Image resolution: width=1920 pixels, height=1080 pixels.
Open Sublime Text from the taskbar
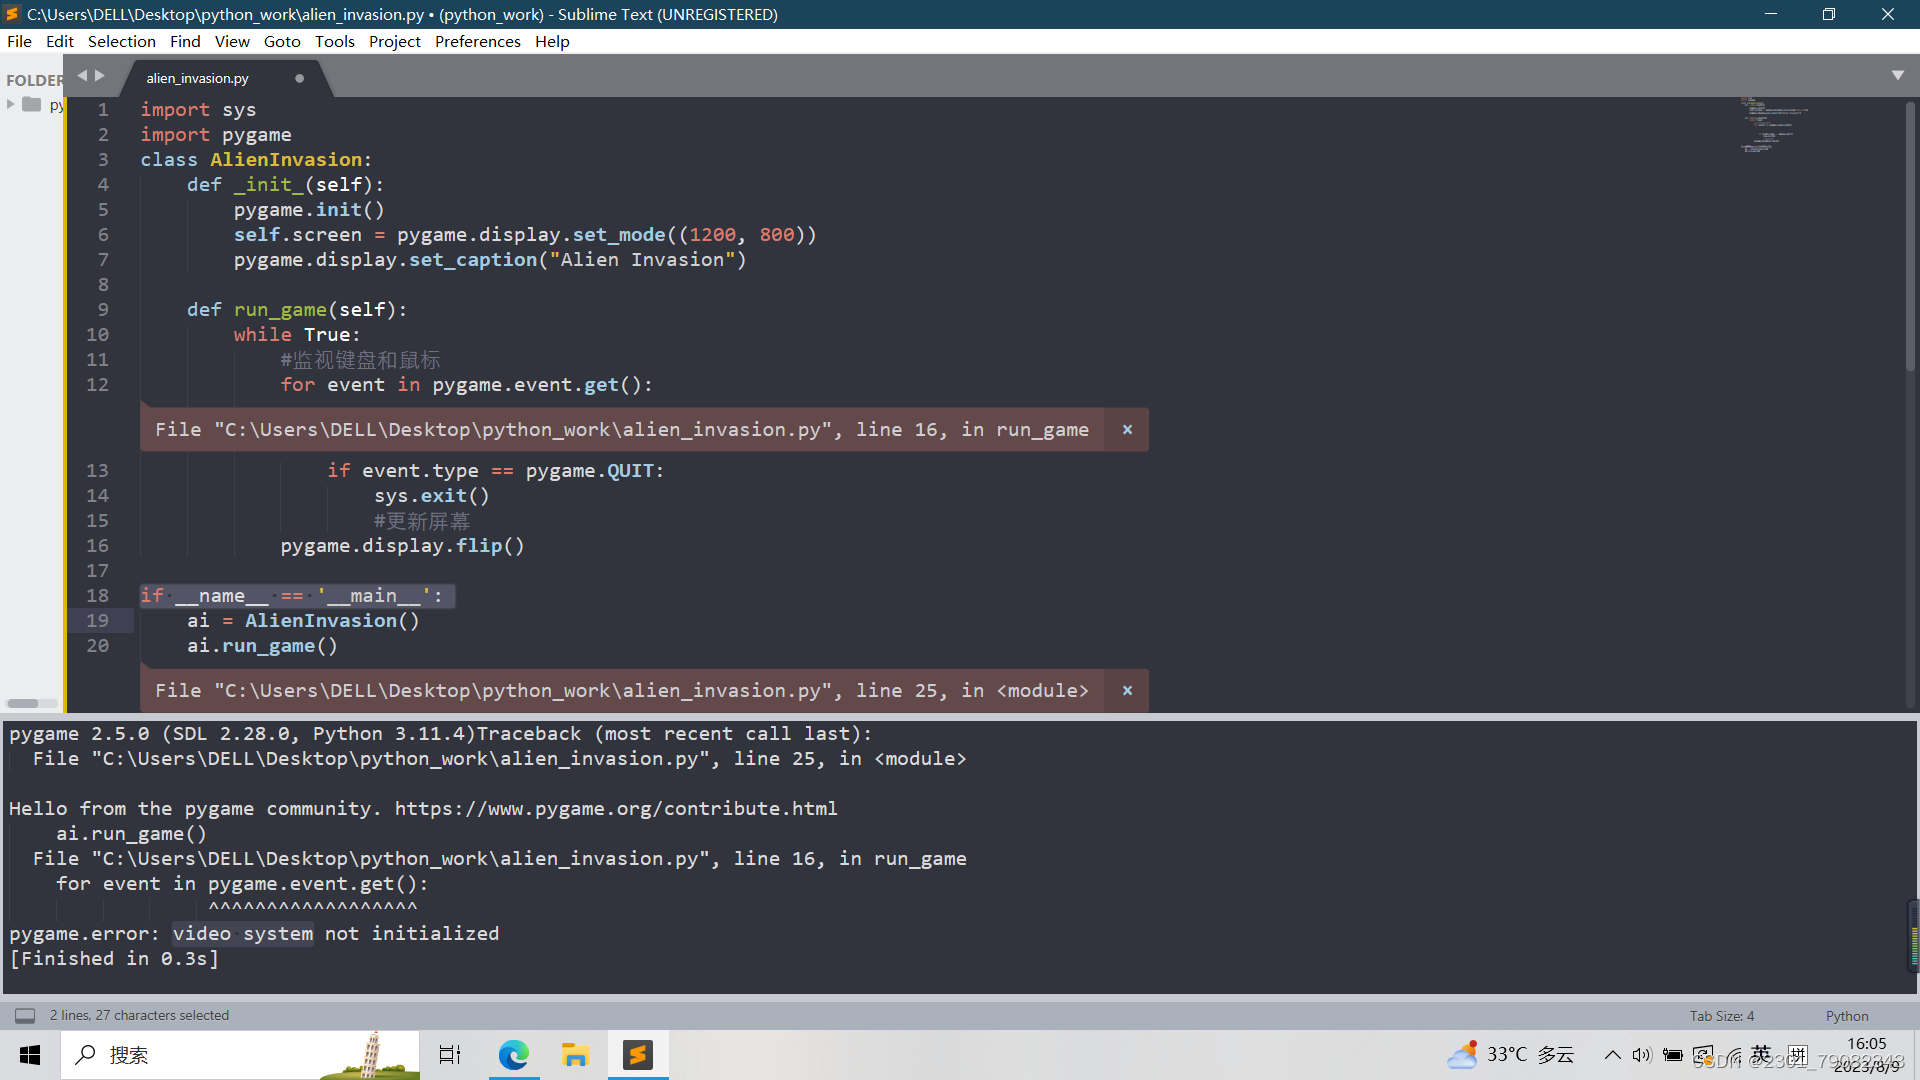(x=638, y=1054)
